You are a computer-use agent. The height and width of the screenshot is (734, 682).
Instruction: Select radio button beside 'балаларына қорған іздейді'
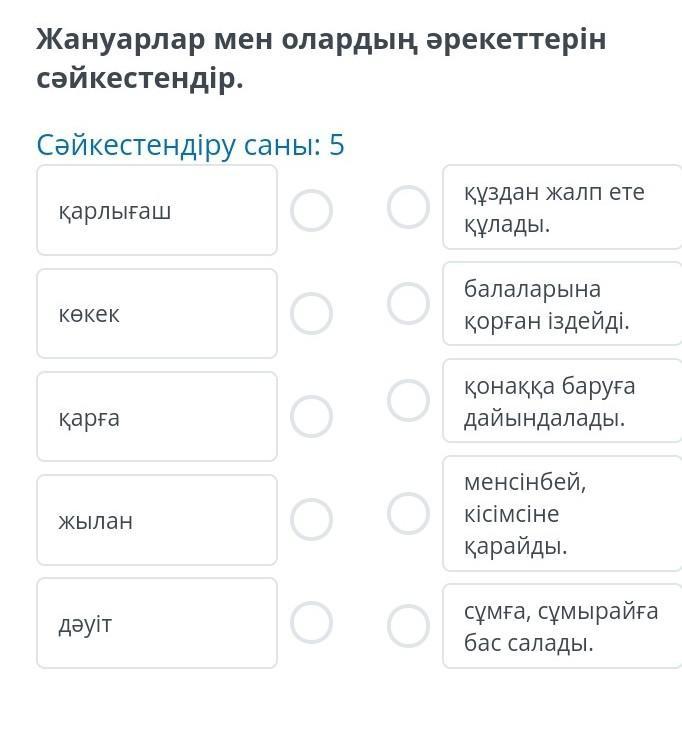[x=408, y=304]
